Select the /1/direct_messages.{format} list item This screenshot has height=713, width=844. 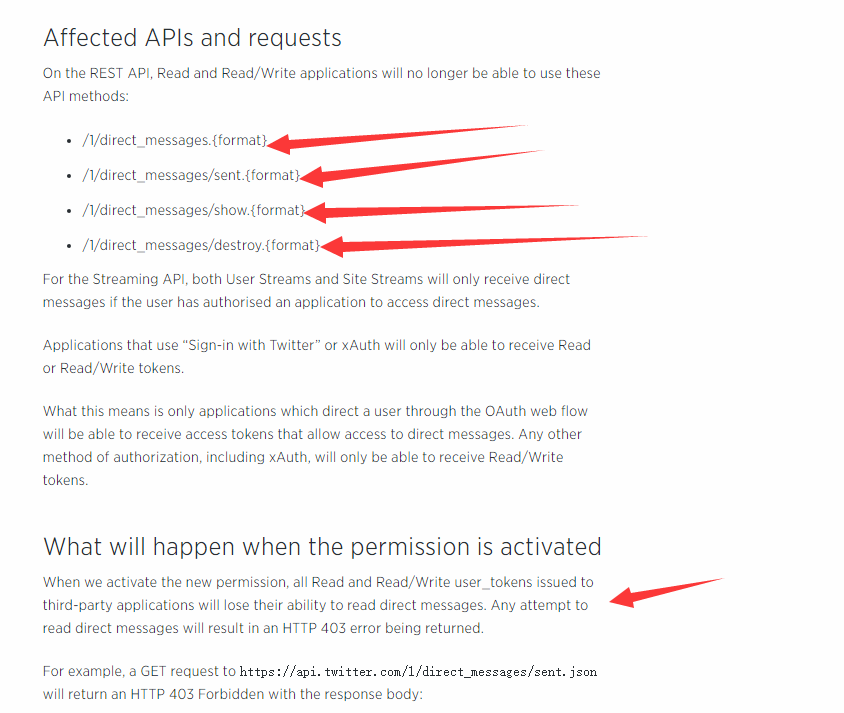(174, 140)
